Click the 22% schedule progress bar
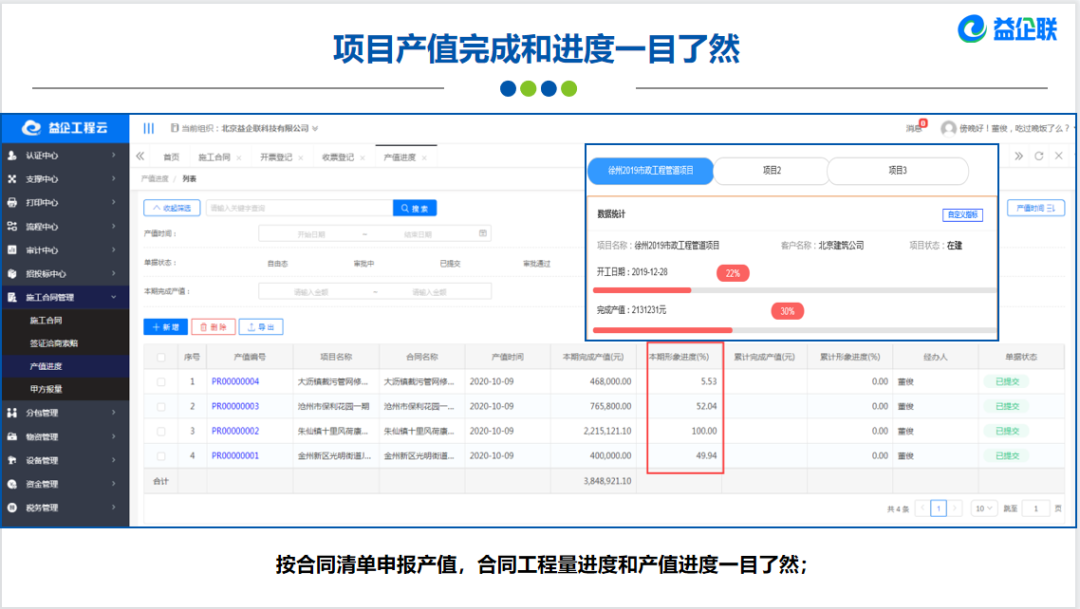Image resolution: width=1080 pixels, height=609 pixels. (794, 291)
